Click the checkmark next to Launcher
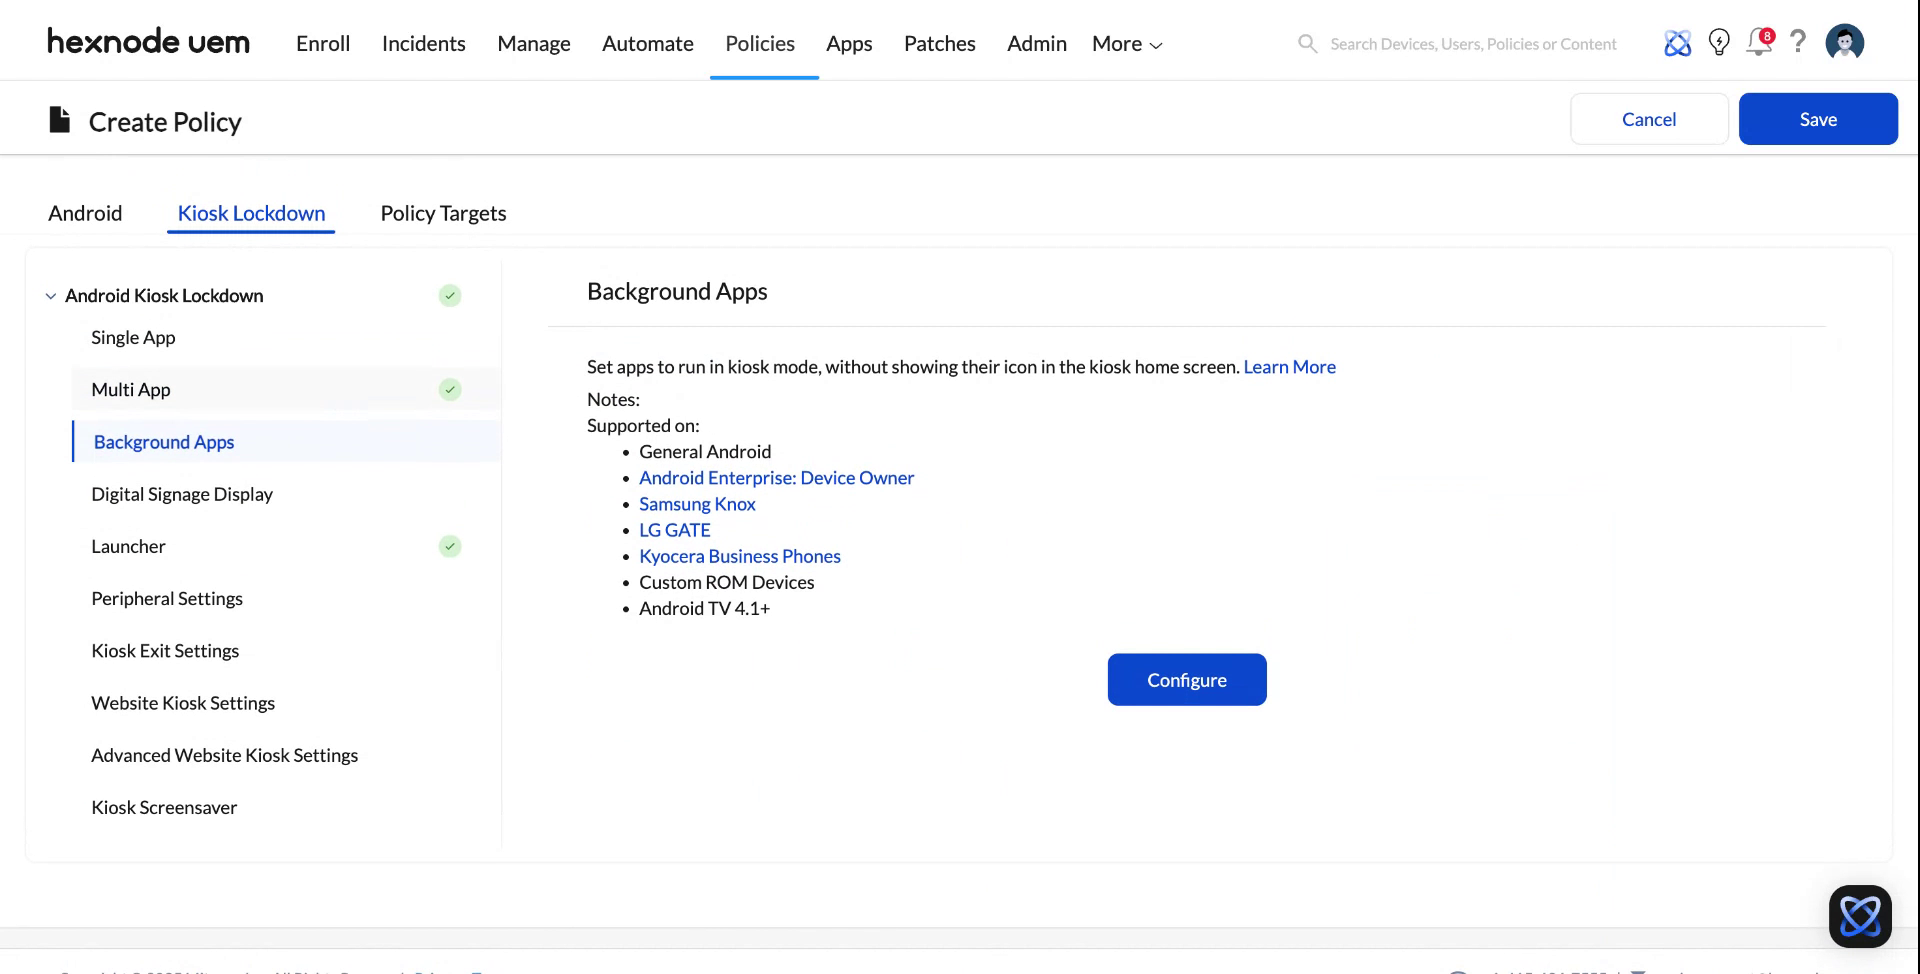This screenshot has width=1920, height=974. coord(450,546)
